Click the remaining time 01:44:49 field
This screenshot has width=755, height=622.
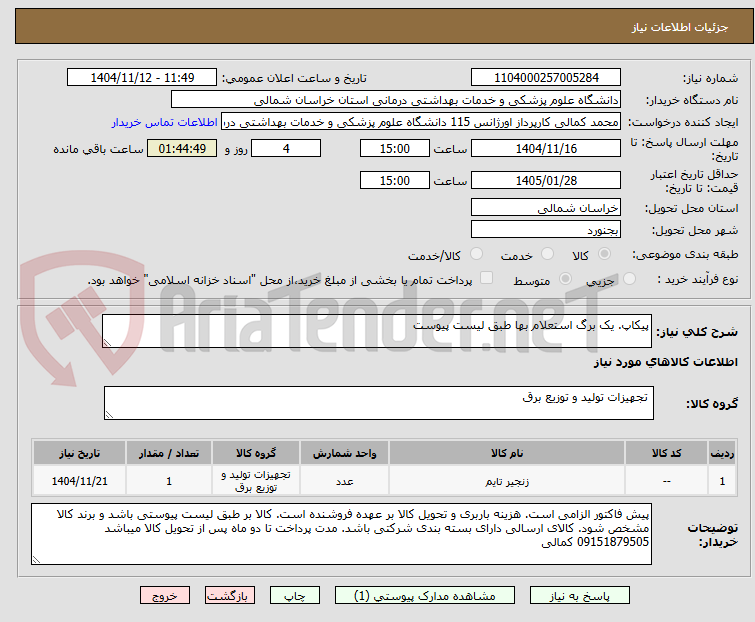[182, 148]
